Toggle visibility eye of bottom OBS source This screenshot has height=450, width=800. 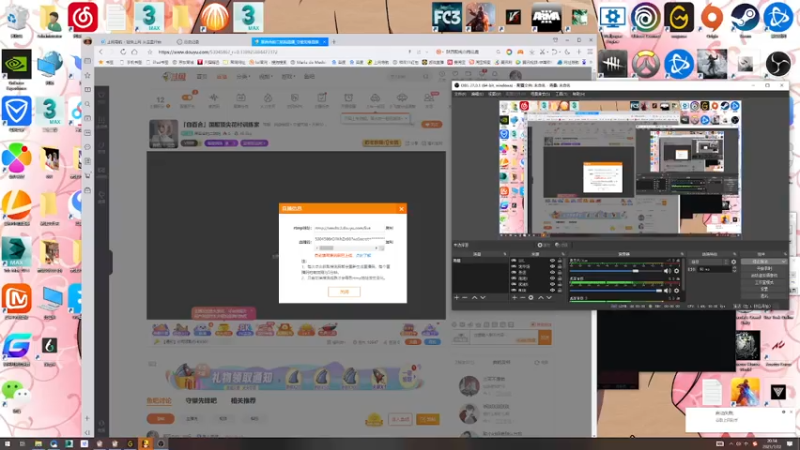point(552,290)
